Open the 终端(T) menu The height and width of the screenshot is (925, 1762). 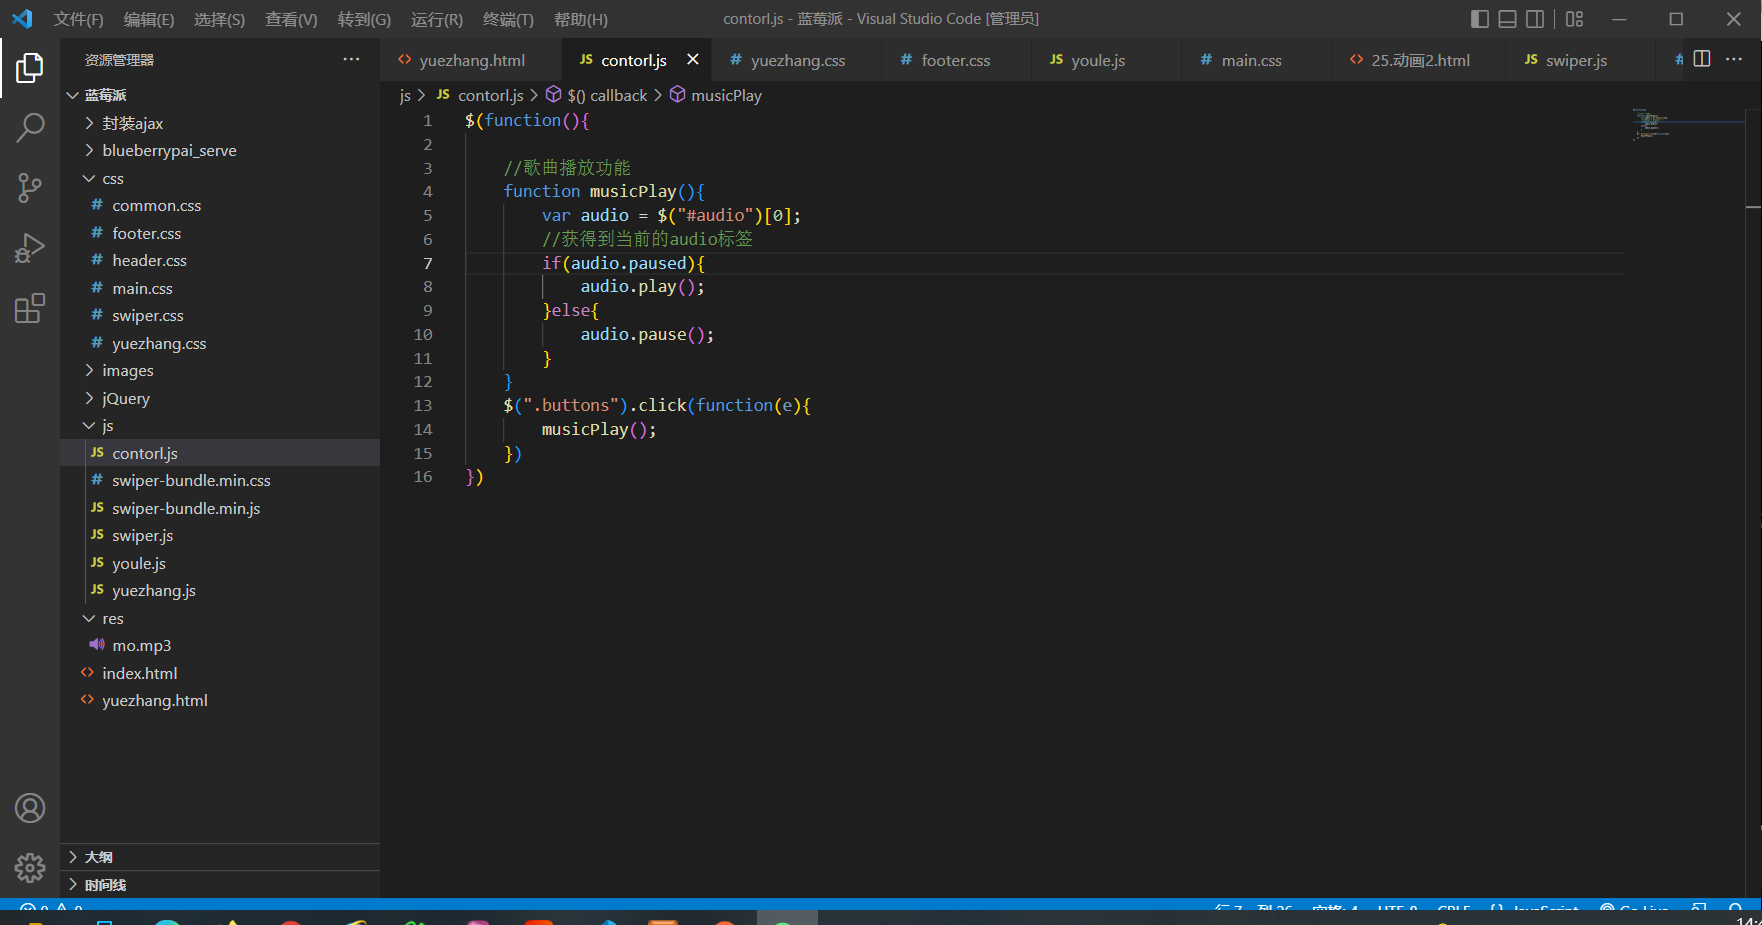point(508,19)
